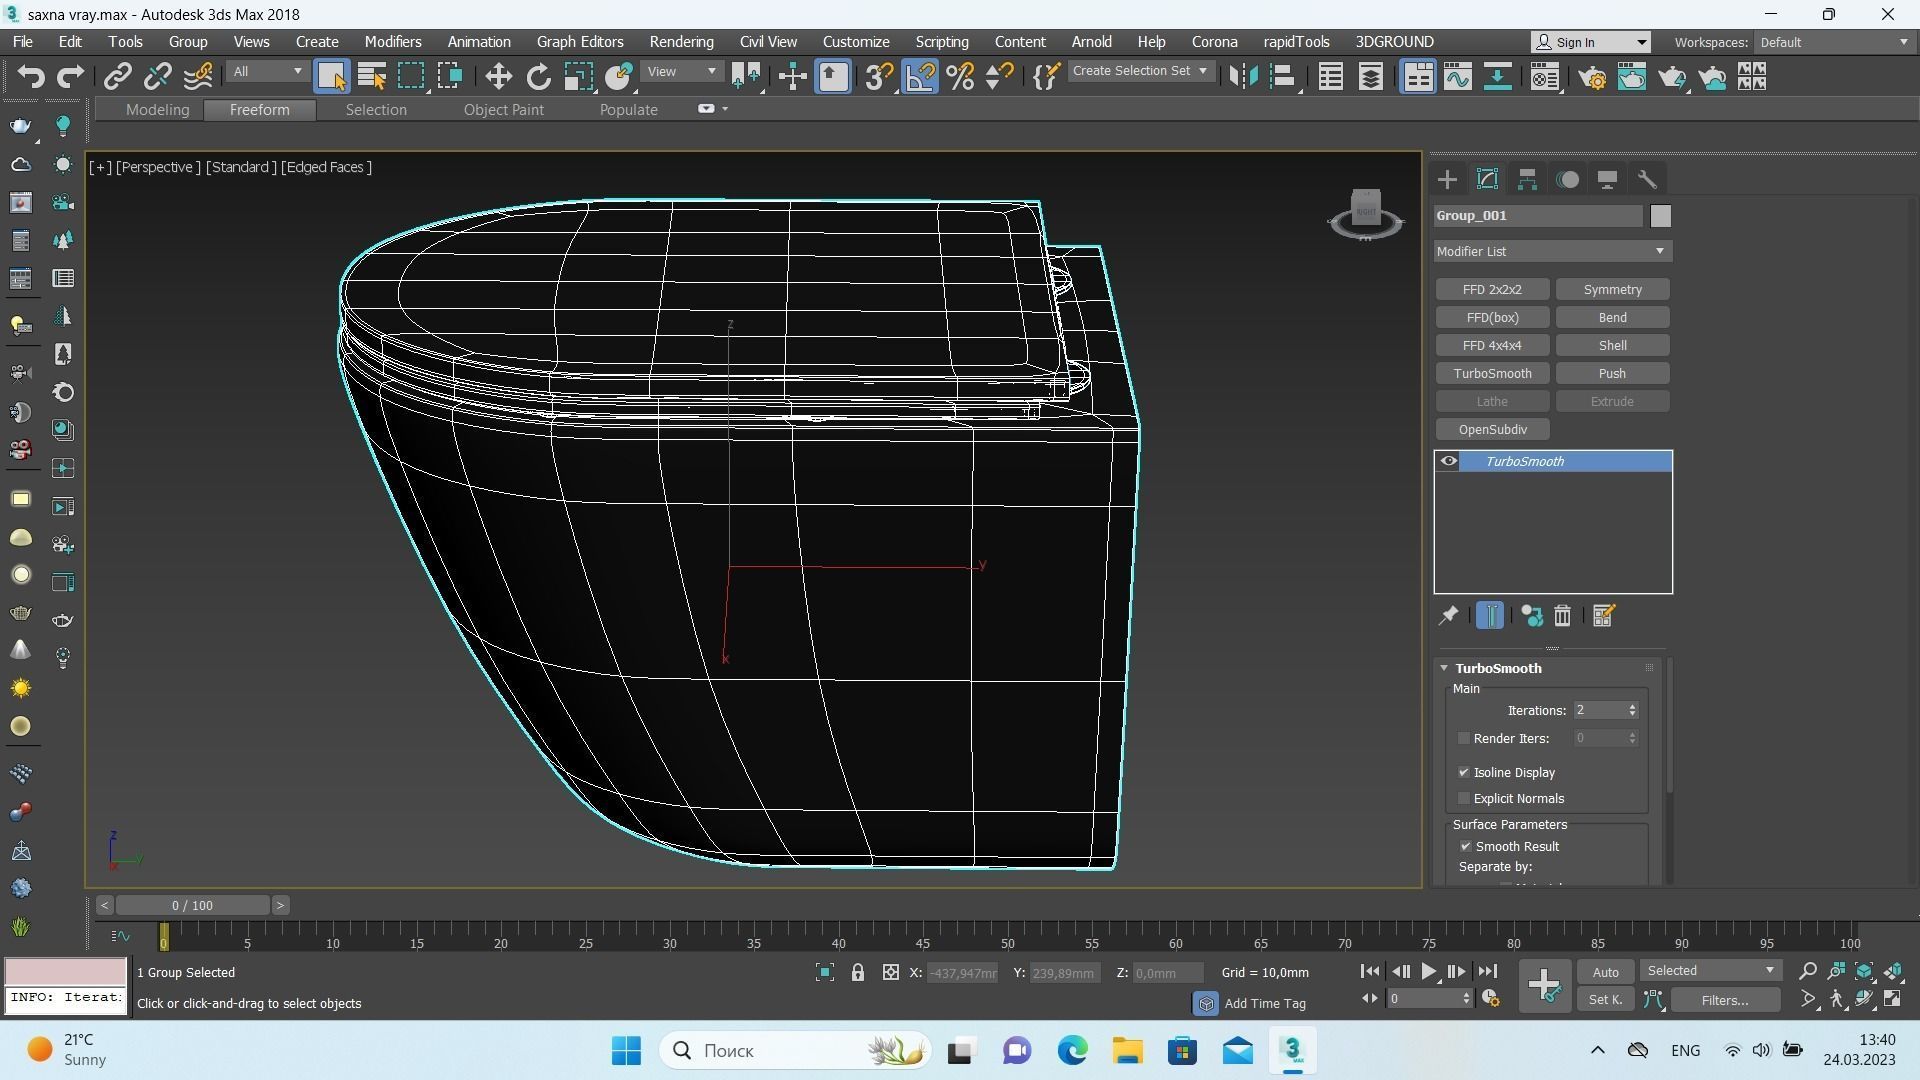The height and width of the screenshot is (1080, 1920).
Task: Pin the modifier stack
Action: click(x=1448, y=616)
